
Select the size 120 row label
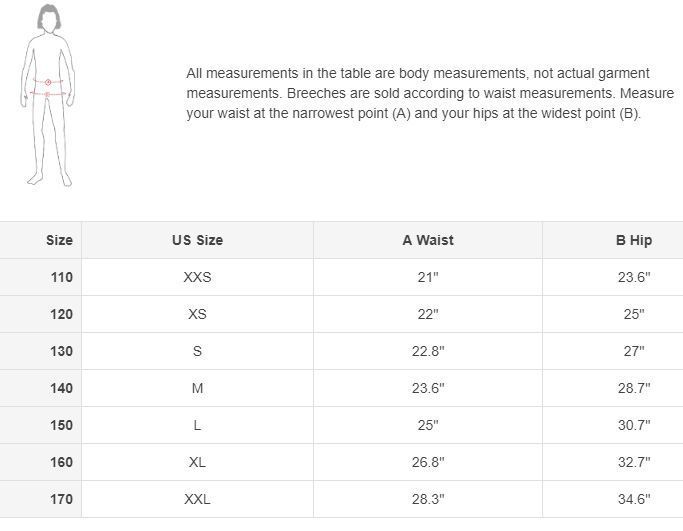click(61, 314)
